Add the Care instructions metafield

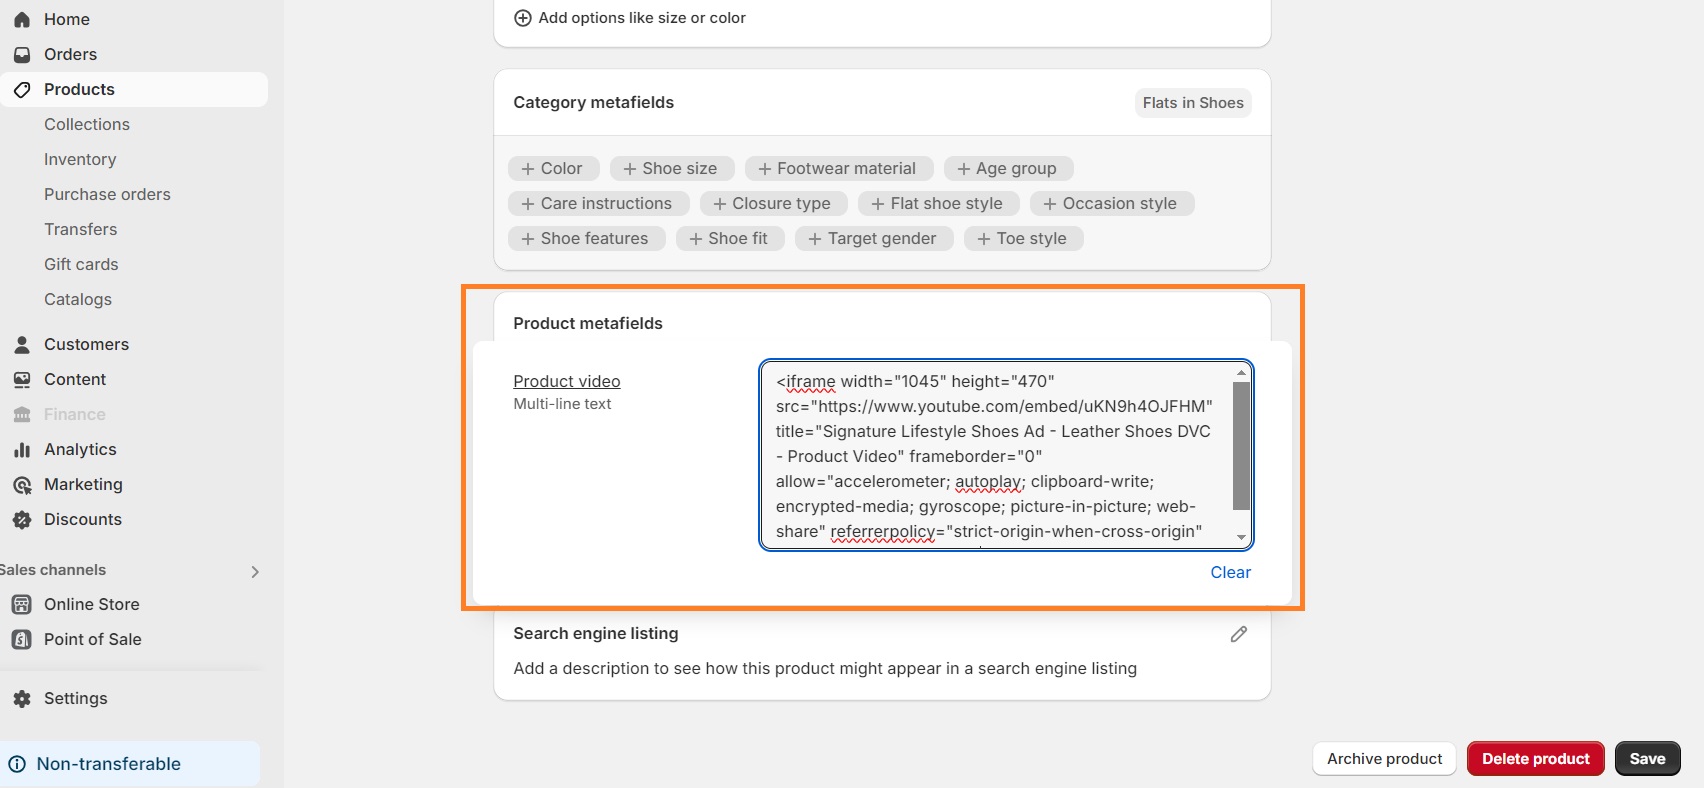click(598, 203)
